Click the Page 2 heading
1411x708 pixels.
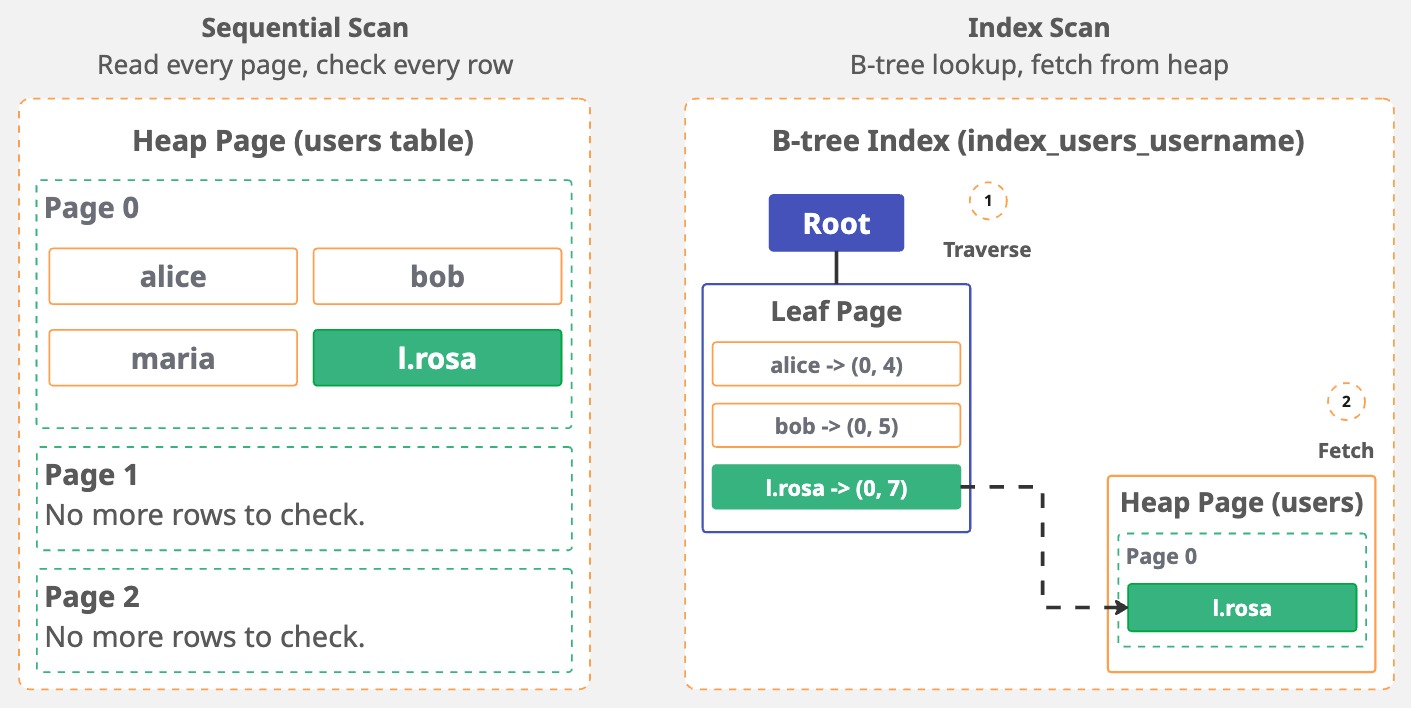92,597
